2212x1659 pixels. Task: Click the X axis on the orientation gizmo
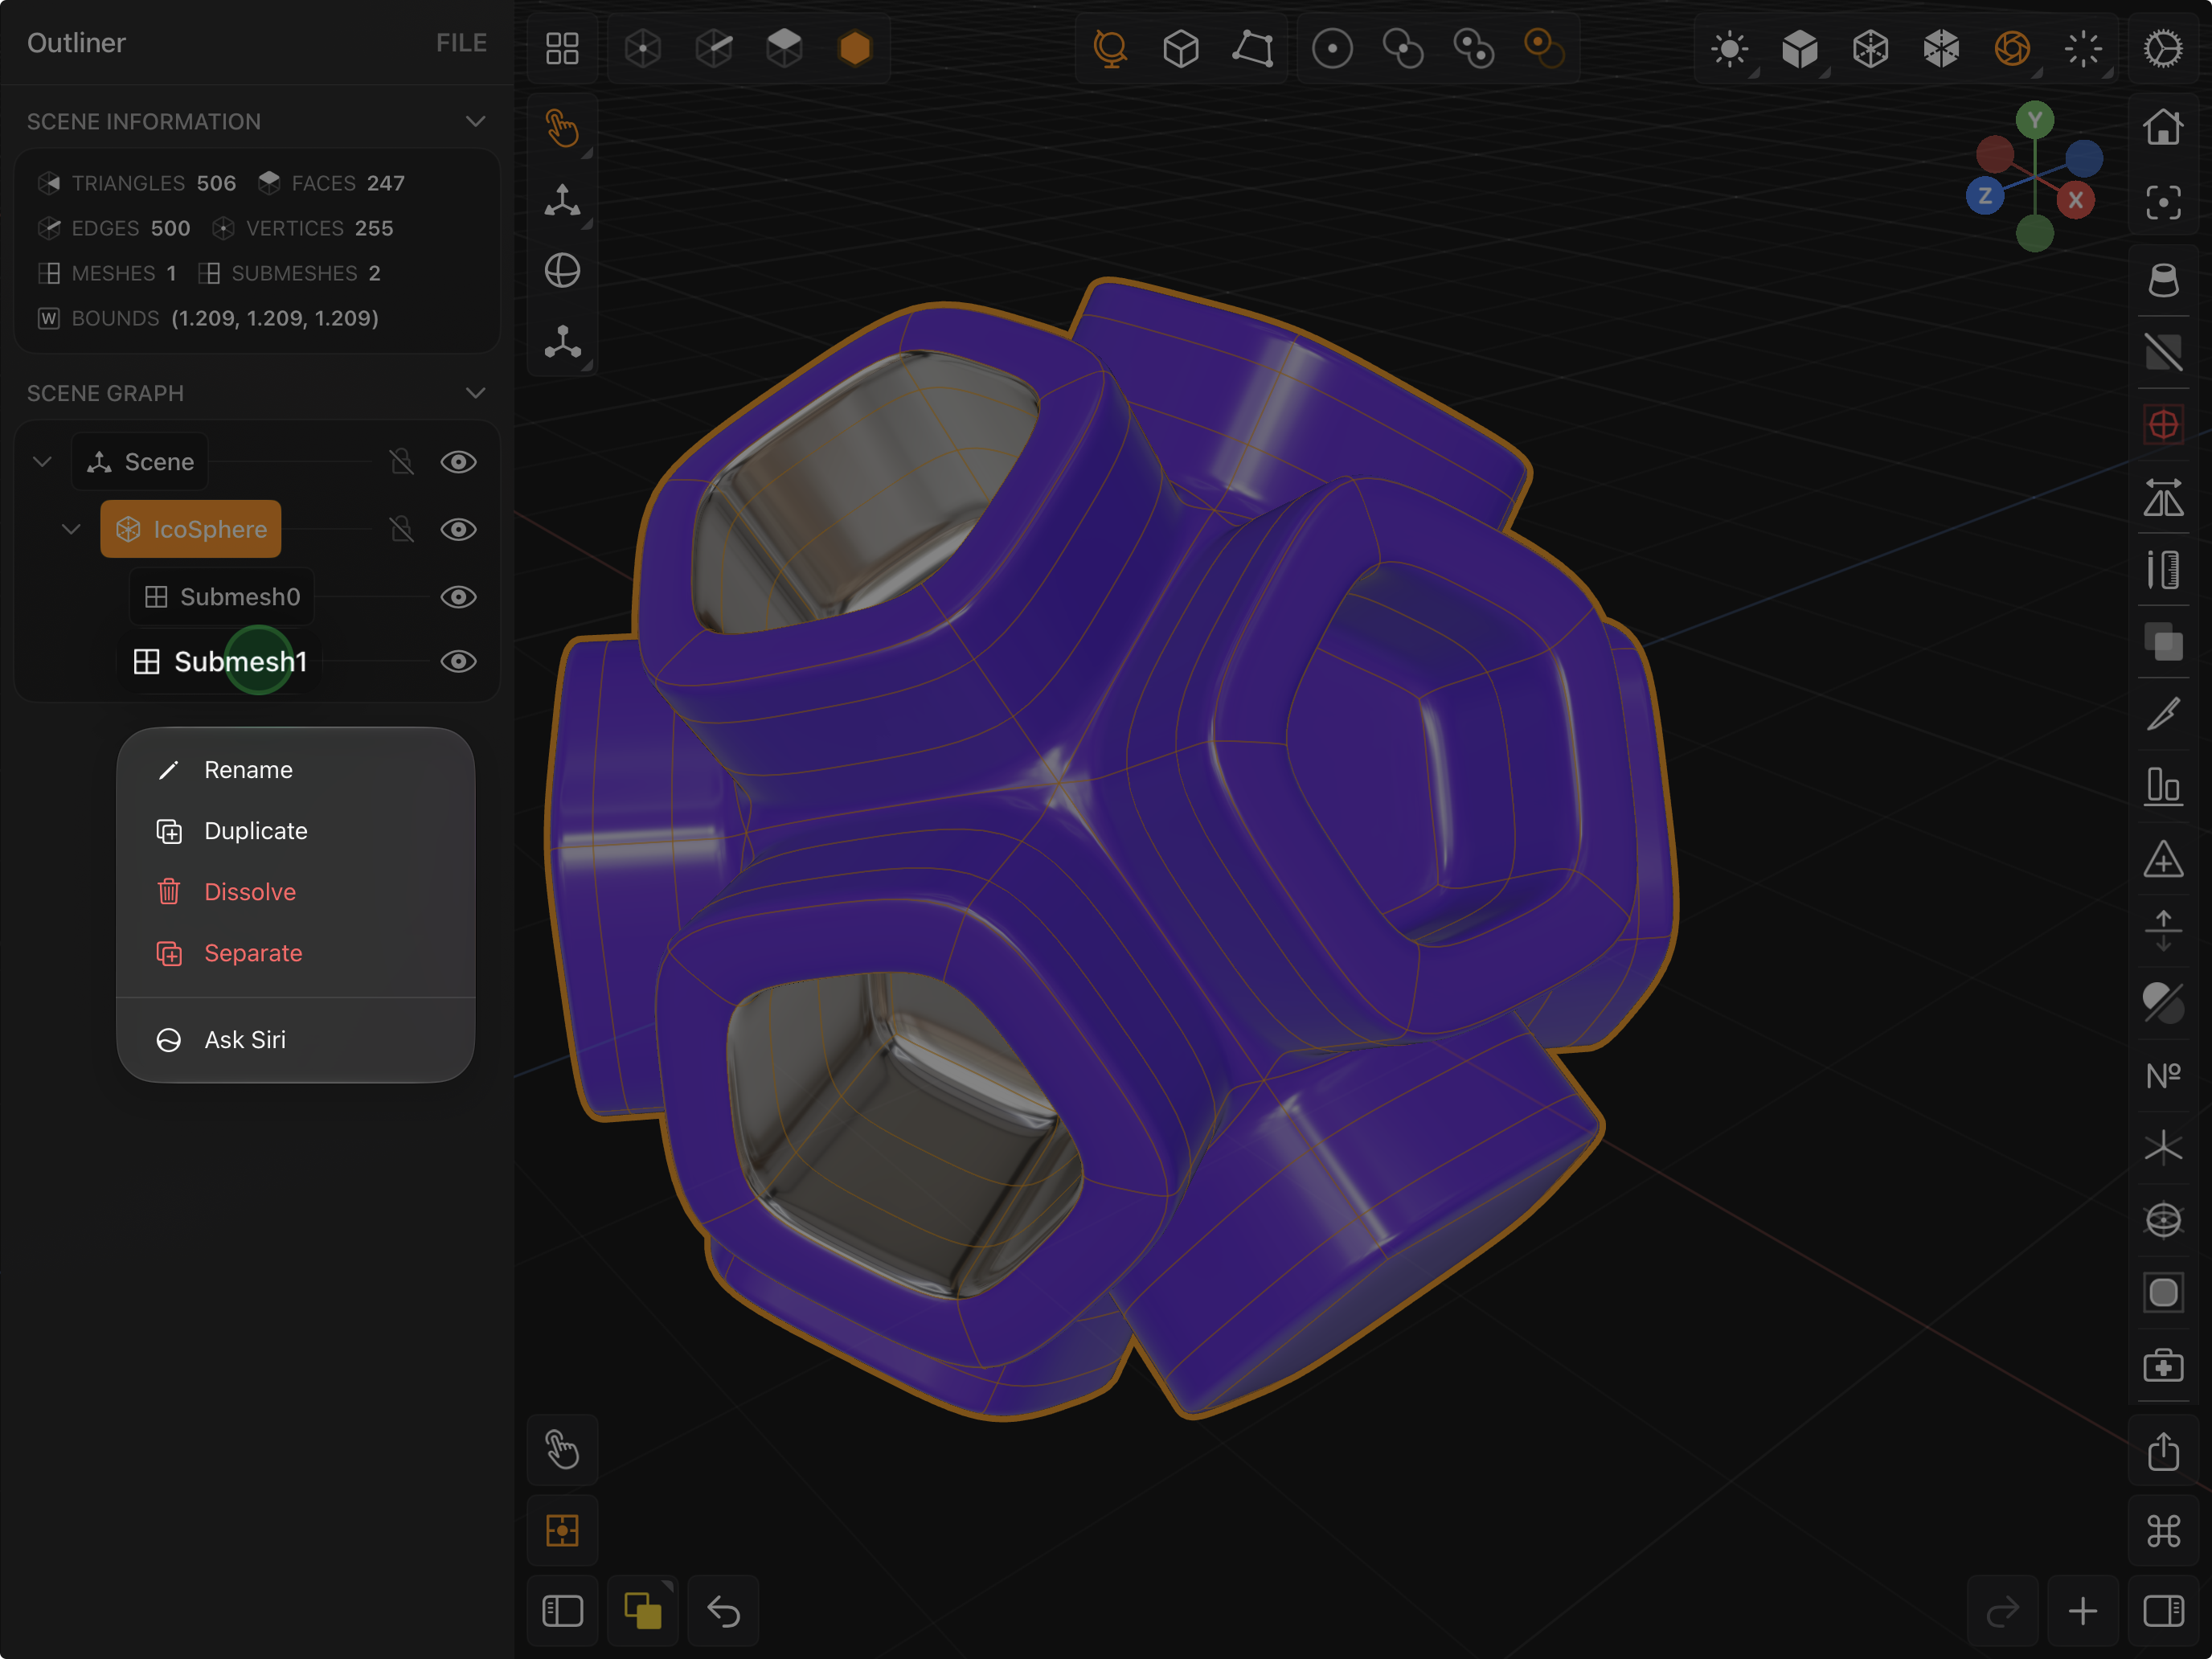click(2075, 200)
